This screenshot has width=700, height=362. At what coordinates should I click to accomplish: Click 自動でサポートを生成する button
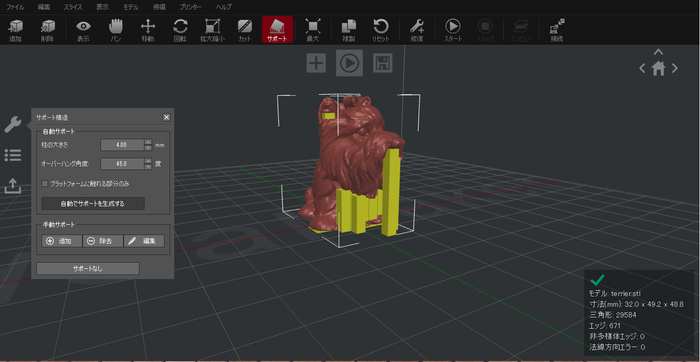pos(93,204)
